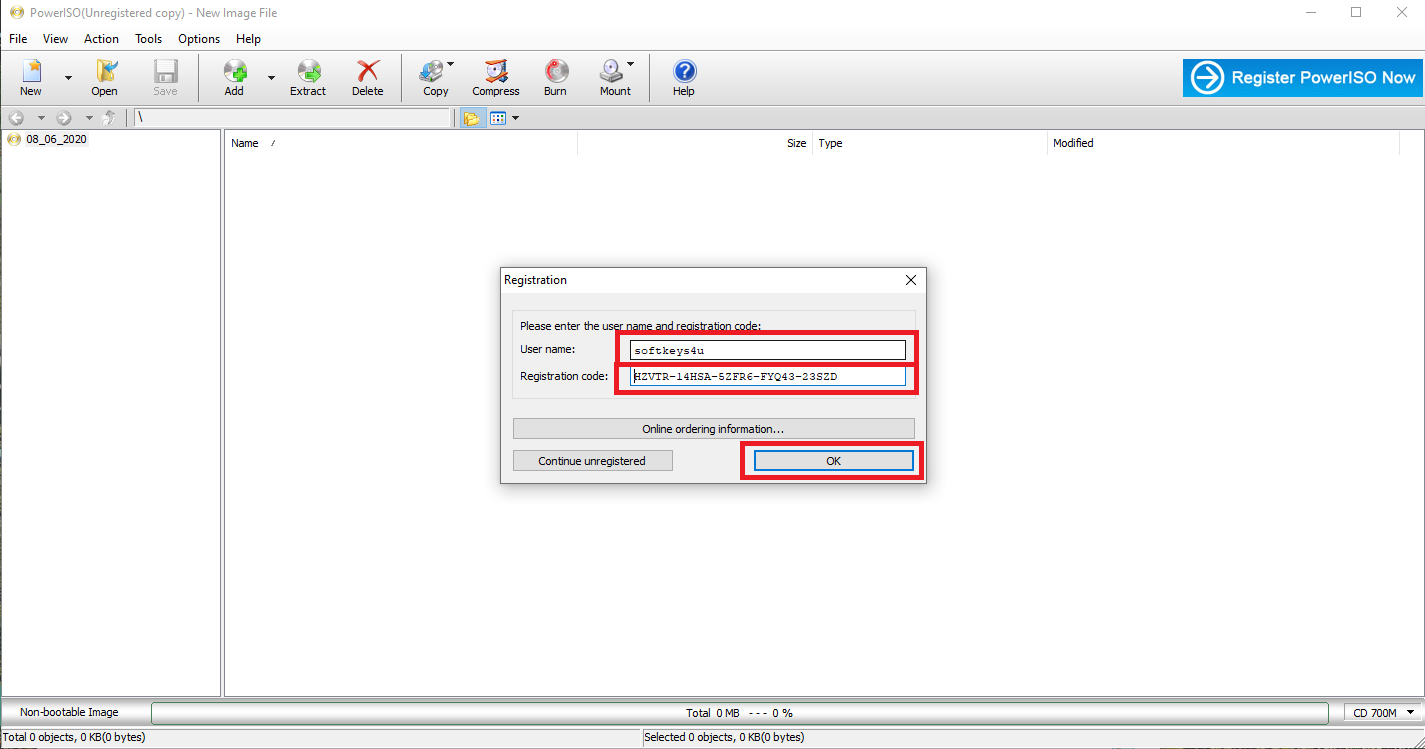Open the View menu

coord(55,39)
